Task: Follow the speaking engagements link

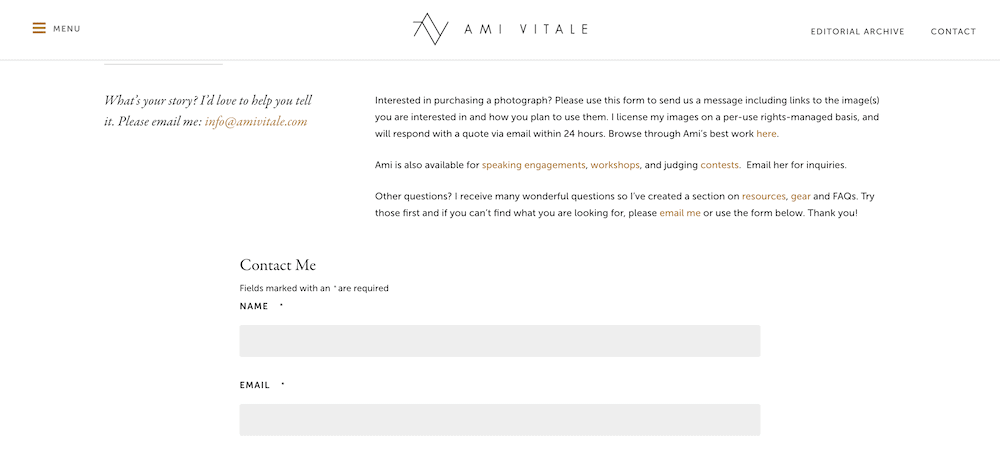Action: coord(533,165)
